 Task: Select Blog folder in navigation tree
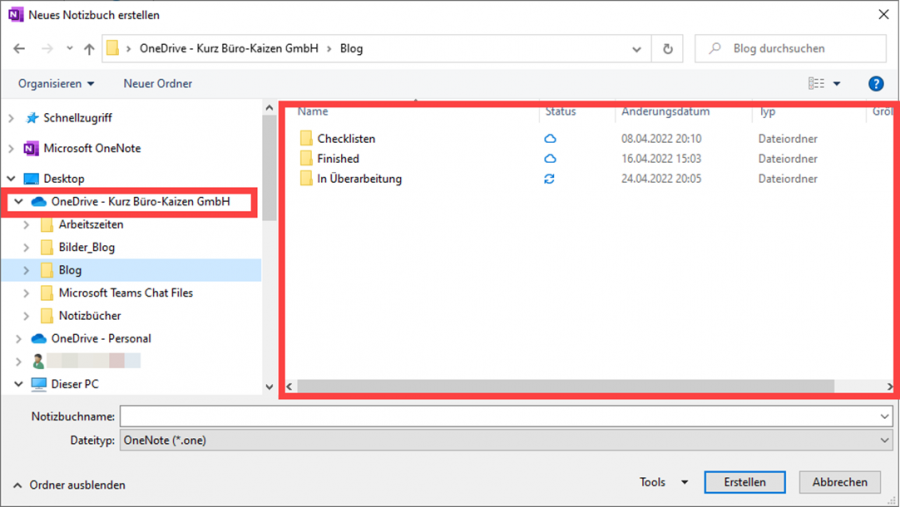tap(70, 270)
